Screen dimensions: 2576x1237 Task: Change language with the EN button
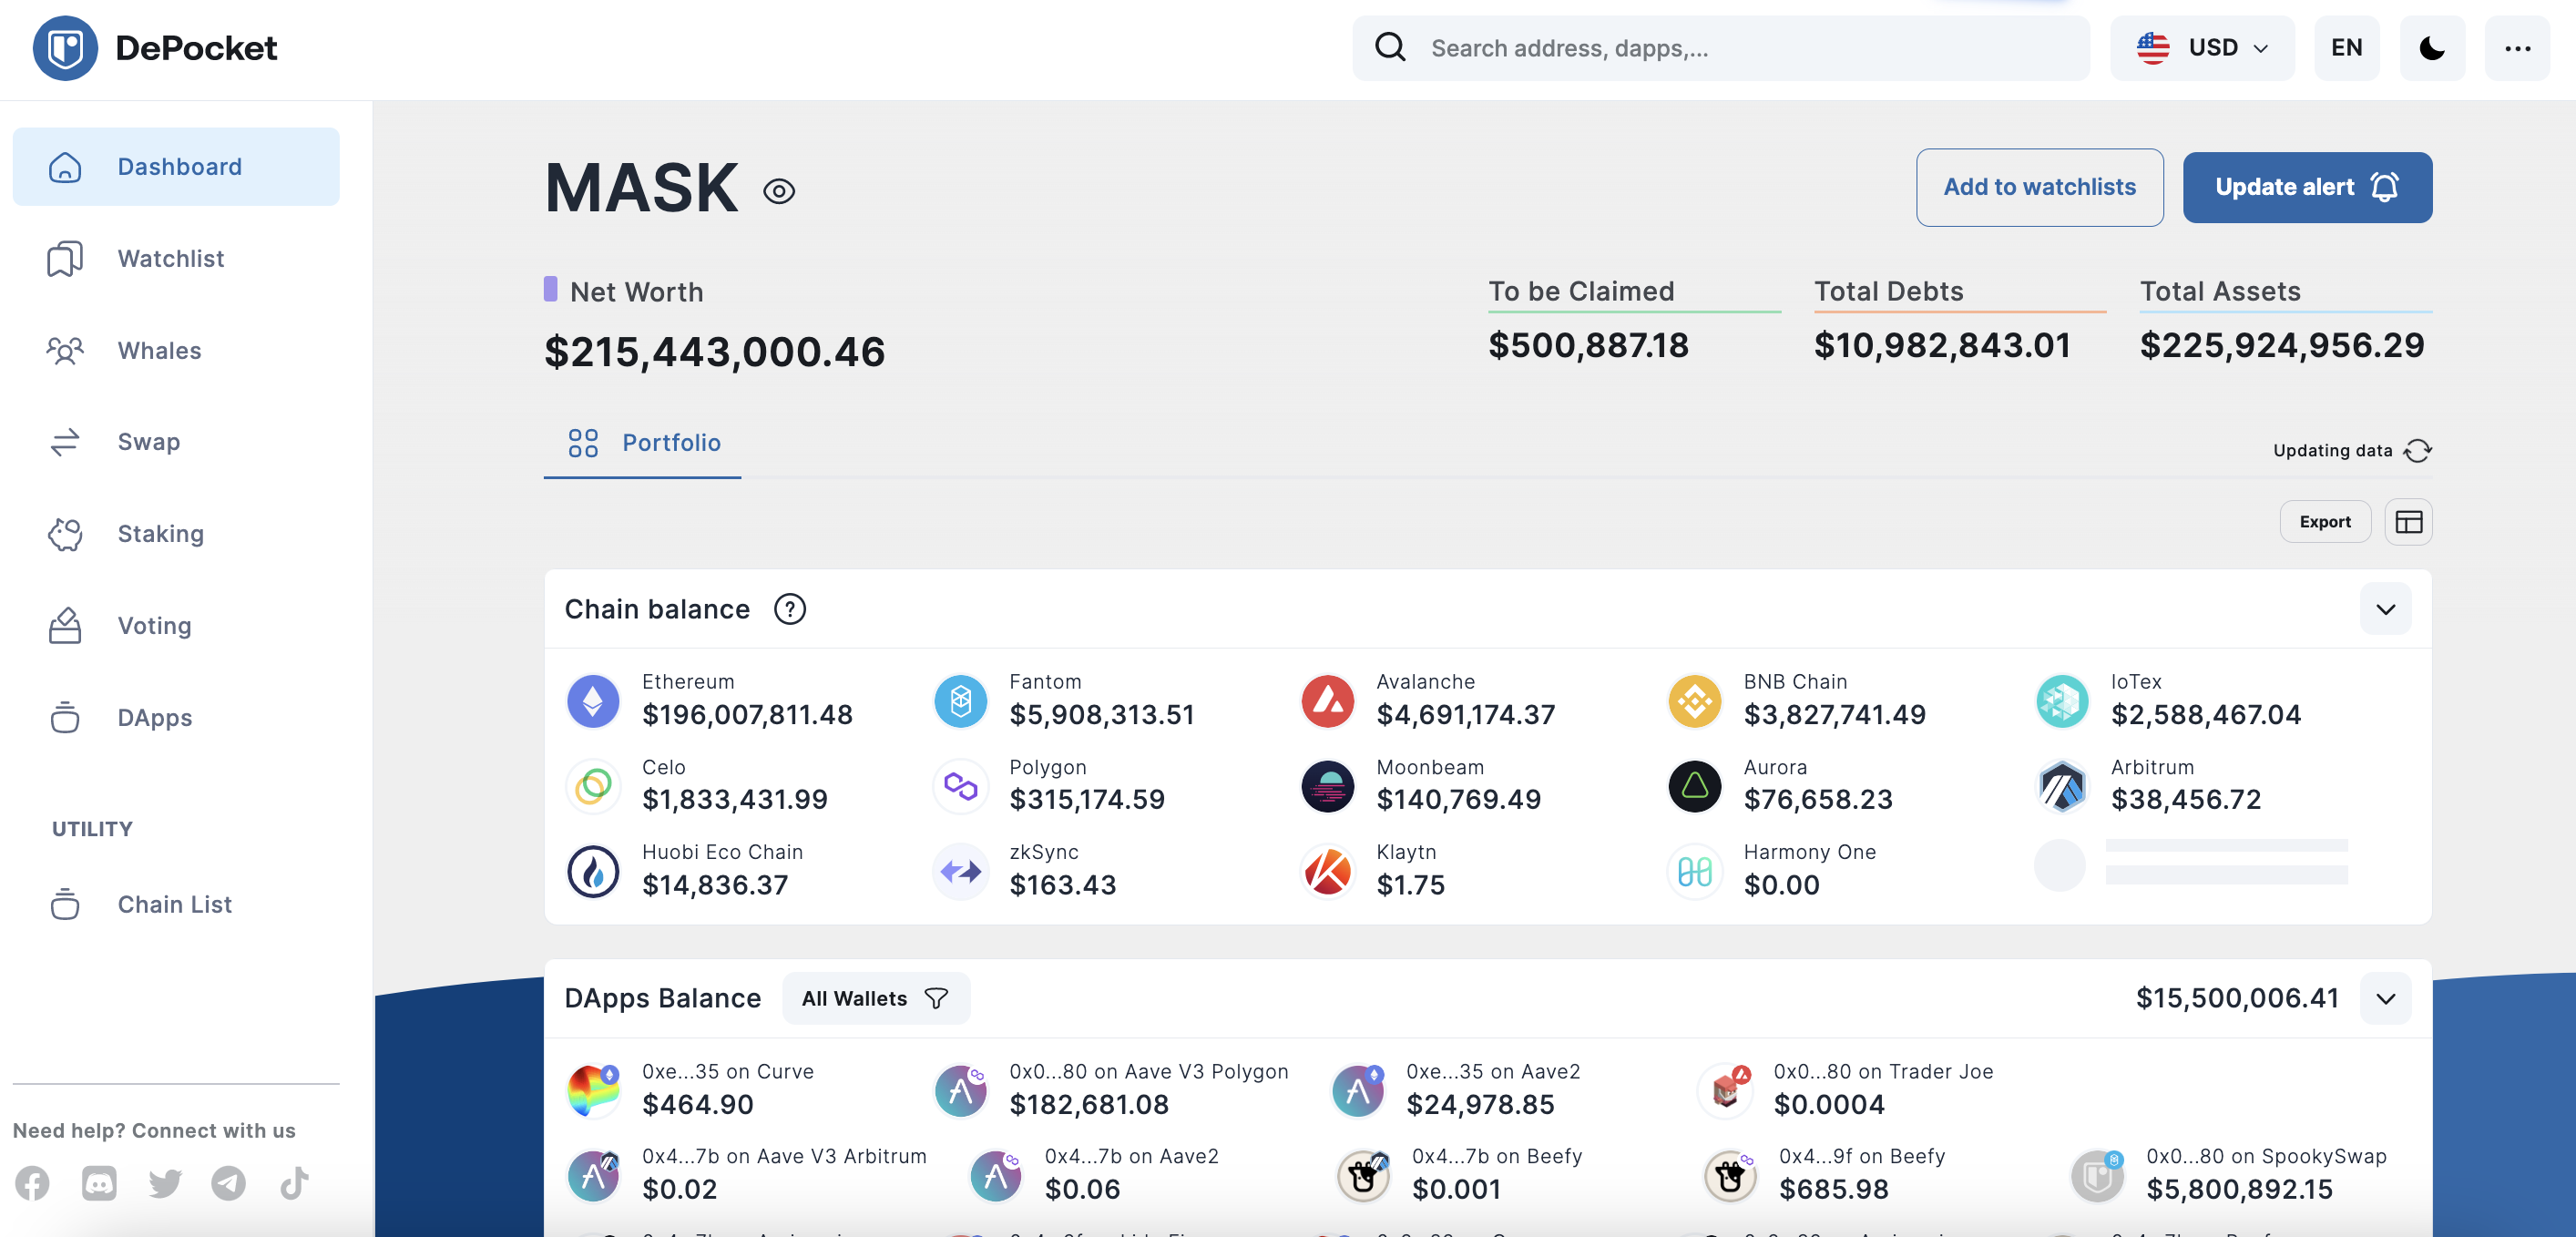click(x=2346, y=48)
